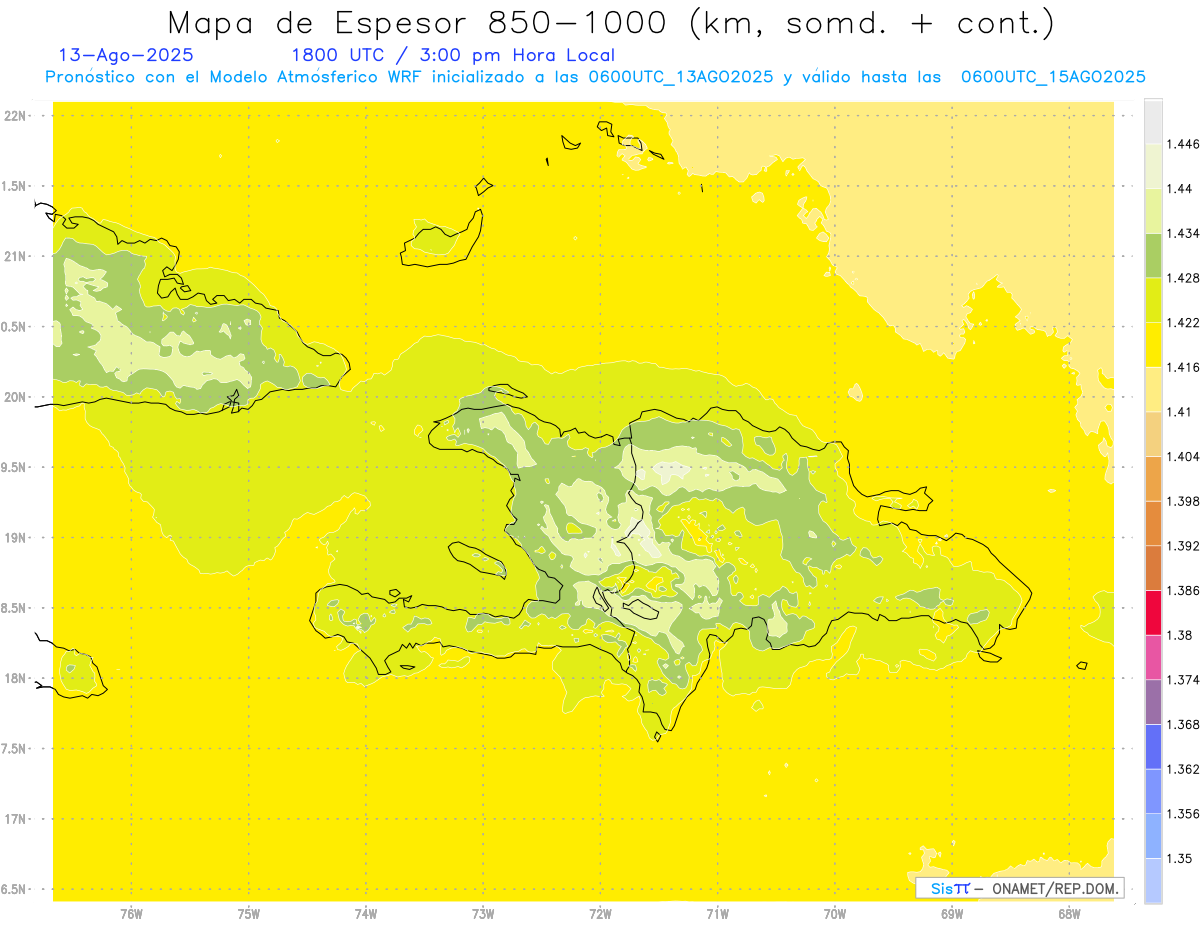Screen dimensions: 1200x927
Task: Click the '76W' longitude label
Action: [131, 914]
